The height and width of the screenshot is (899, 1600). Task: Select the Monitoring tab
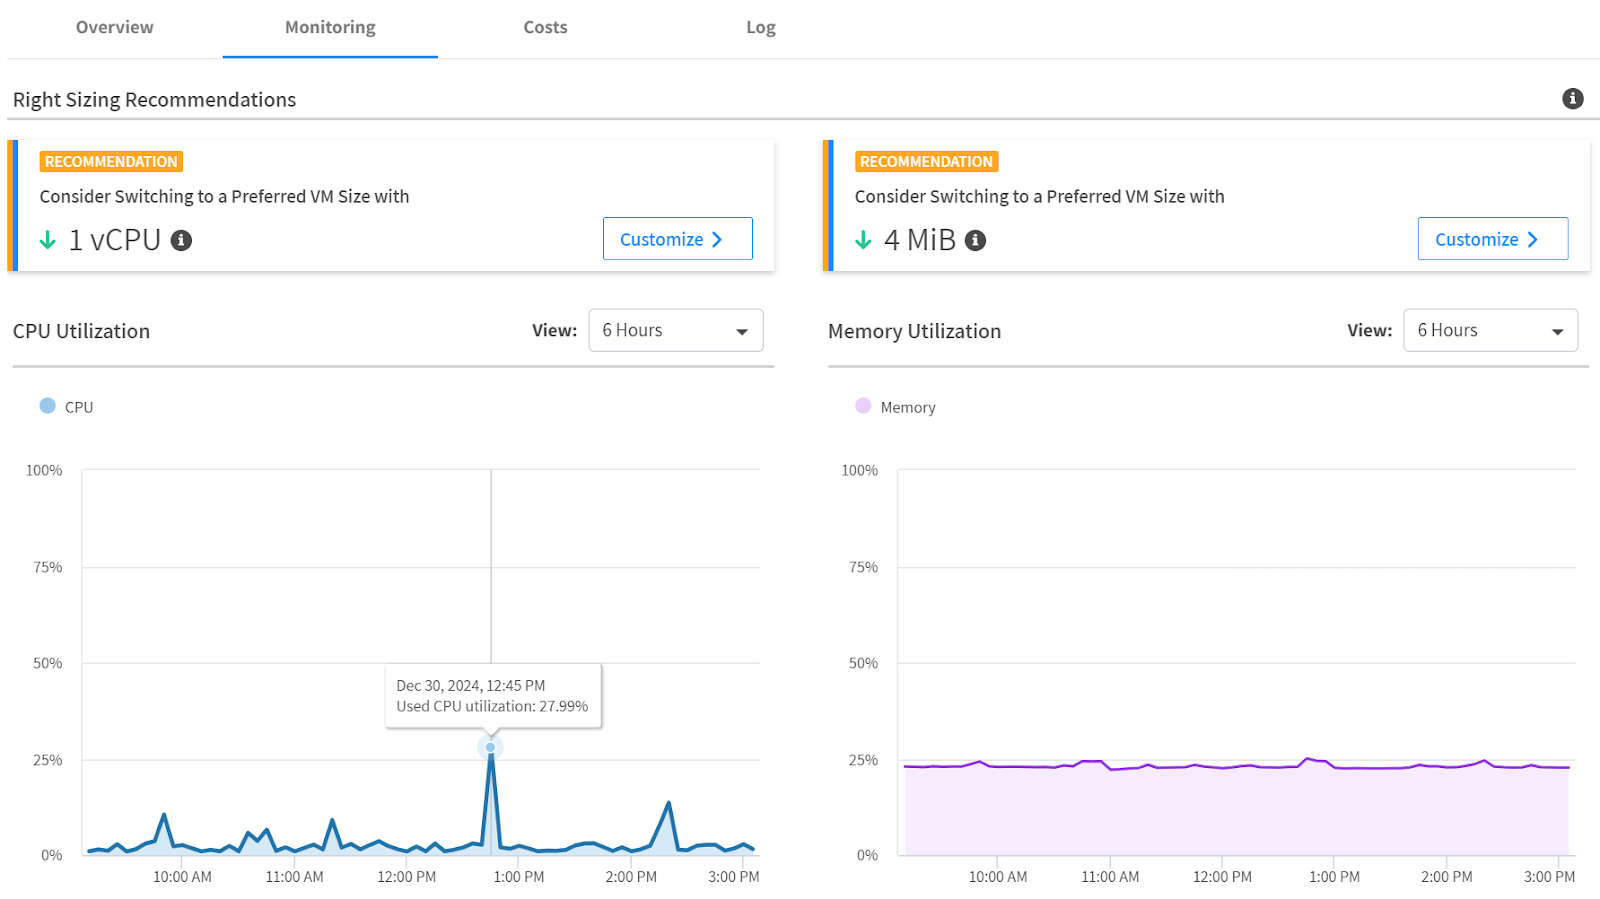click(330, 28)
